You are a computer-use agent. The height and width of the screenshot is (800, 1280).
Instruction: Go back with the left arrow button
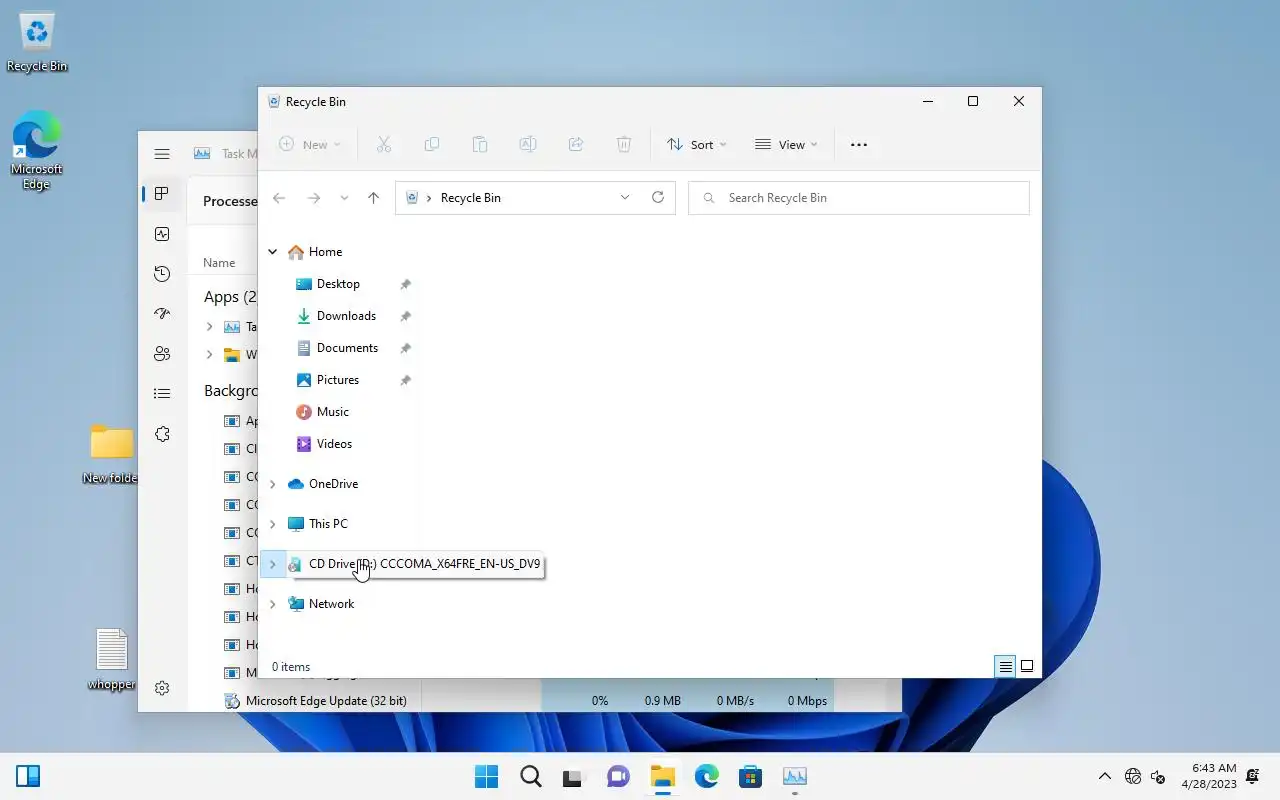279,198
